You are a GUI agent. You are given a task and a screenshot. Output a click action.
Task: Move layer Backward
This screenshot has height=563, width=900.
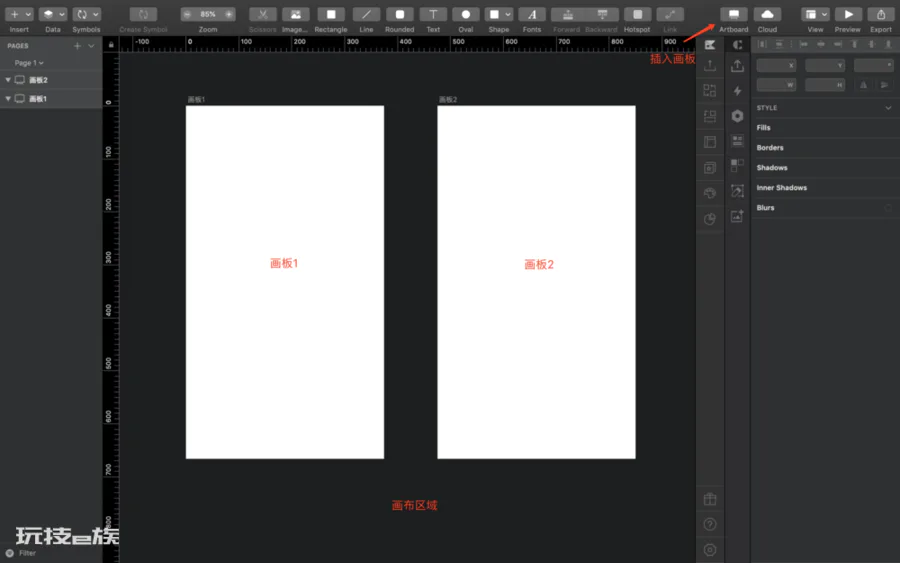pyautogui.click(x=602, y=14)
